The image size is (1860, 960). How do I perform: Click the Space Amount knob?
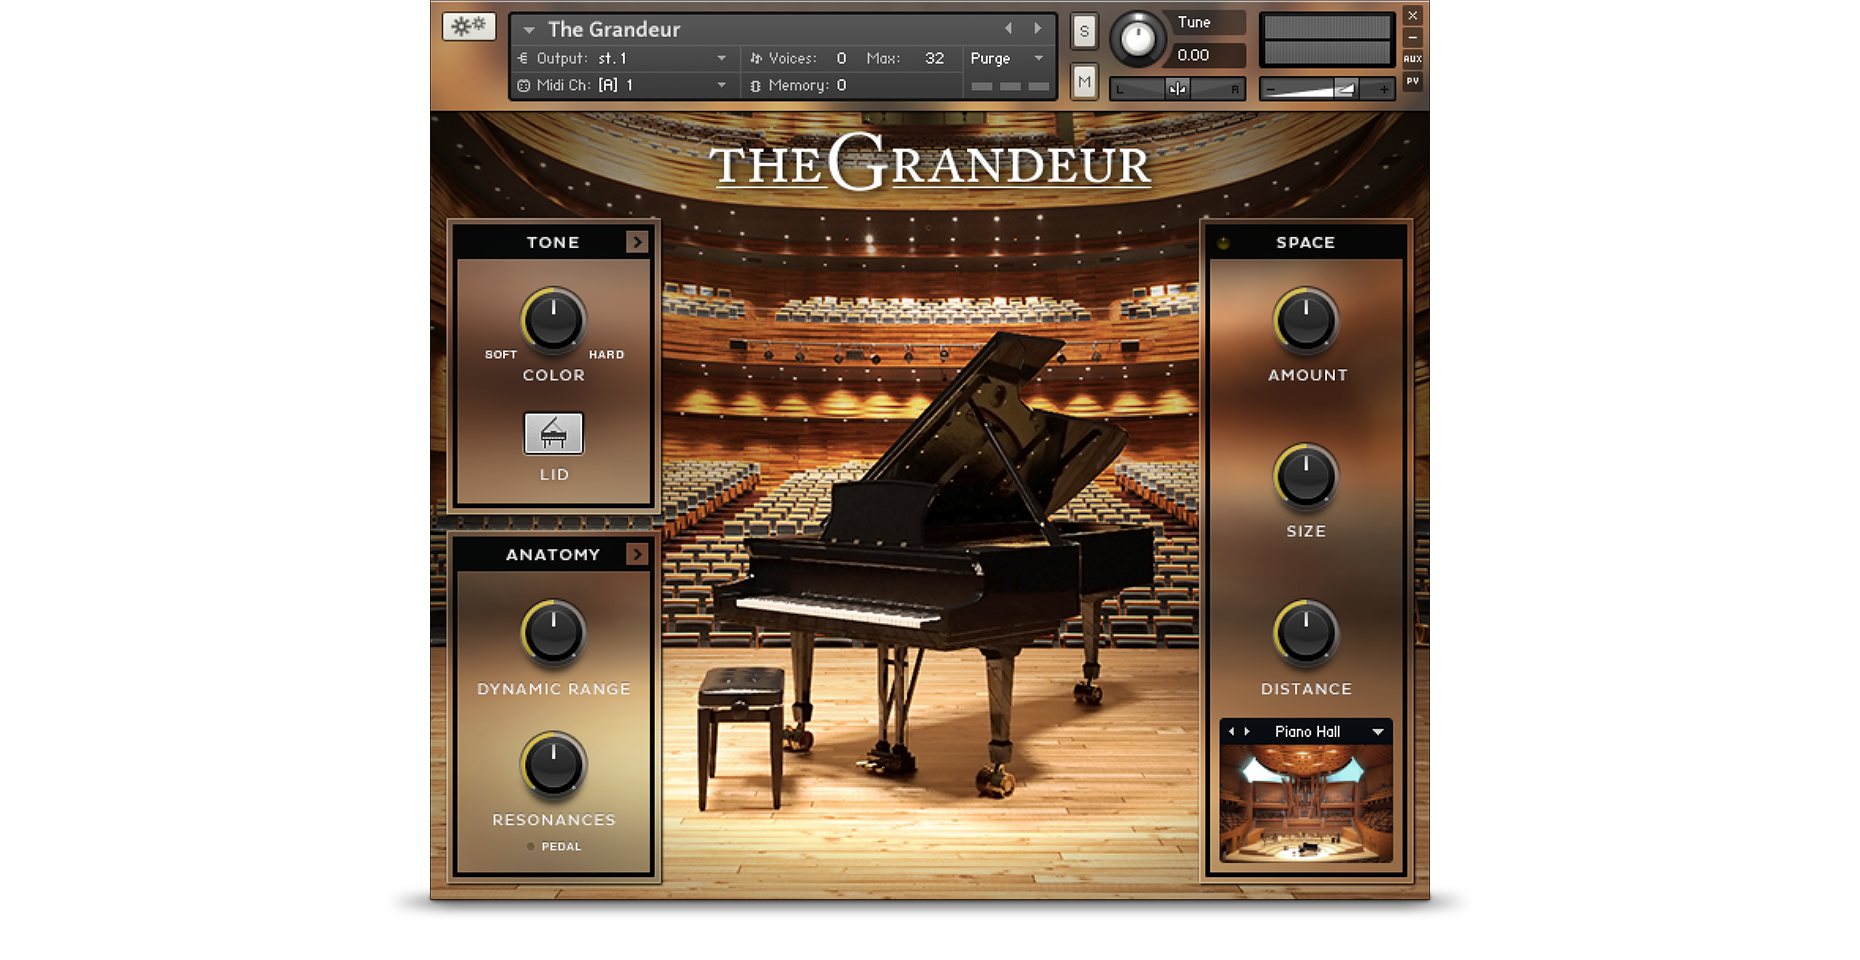coord(1305,320)
